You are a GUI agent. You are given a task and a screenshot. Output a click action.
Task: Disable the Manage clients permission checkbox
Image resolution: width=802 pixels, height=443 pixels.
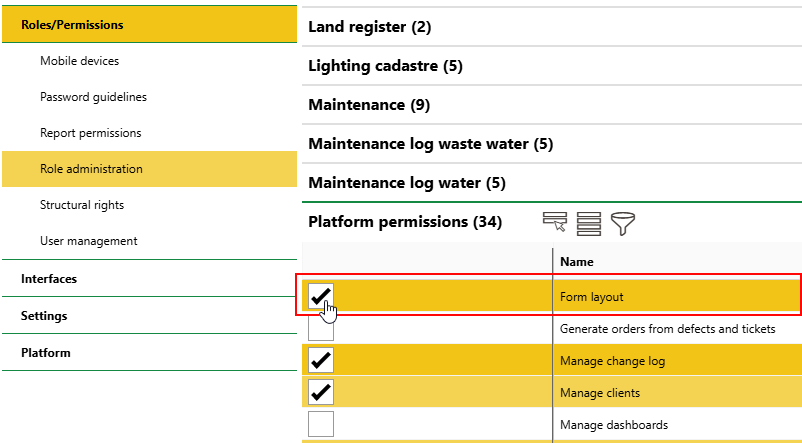321,392
